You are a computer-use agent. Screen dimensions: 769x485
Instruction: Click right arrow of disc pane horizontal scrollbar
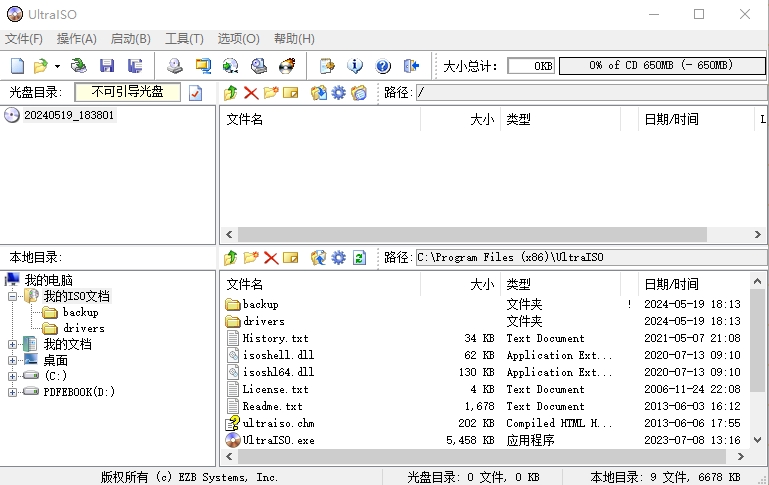(x=758, y=234)
